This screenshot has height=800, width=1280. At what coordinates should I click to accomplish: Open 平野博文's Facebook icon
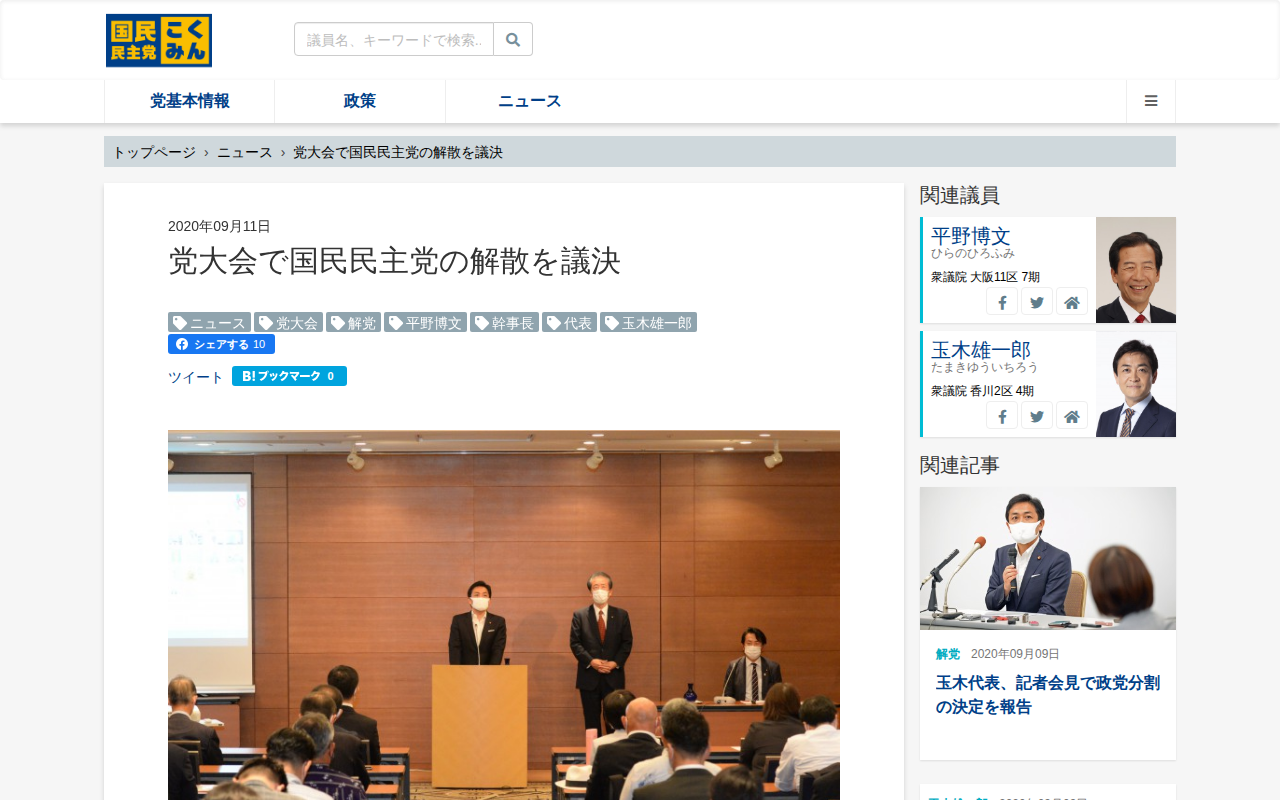pyautogui.click(x=1002, y=302)
